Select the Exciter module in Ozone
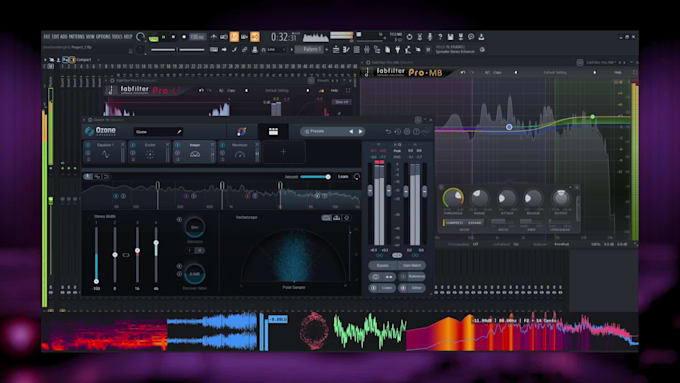 (150, 152)
